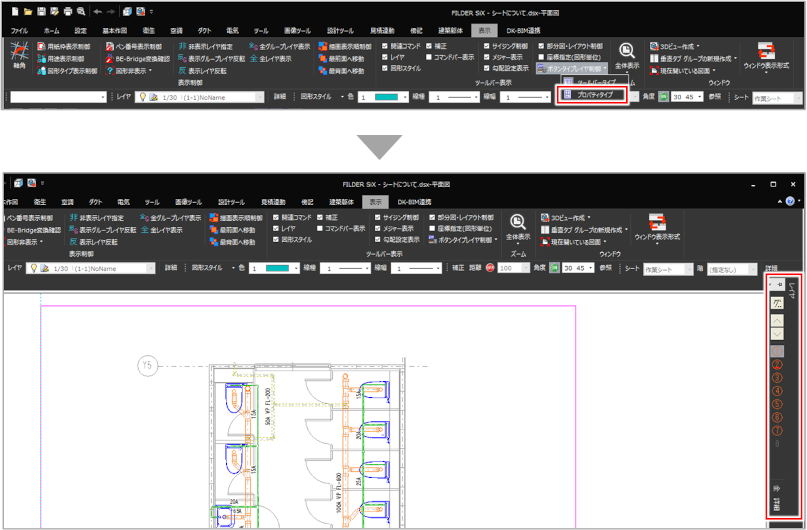Open ウィンドウ表示形式 in the upper ribbon
807x530 pixels.
767,58
